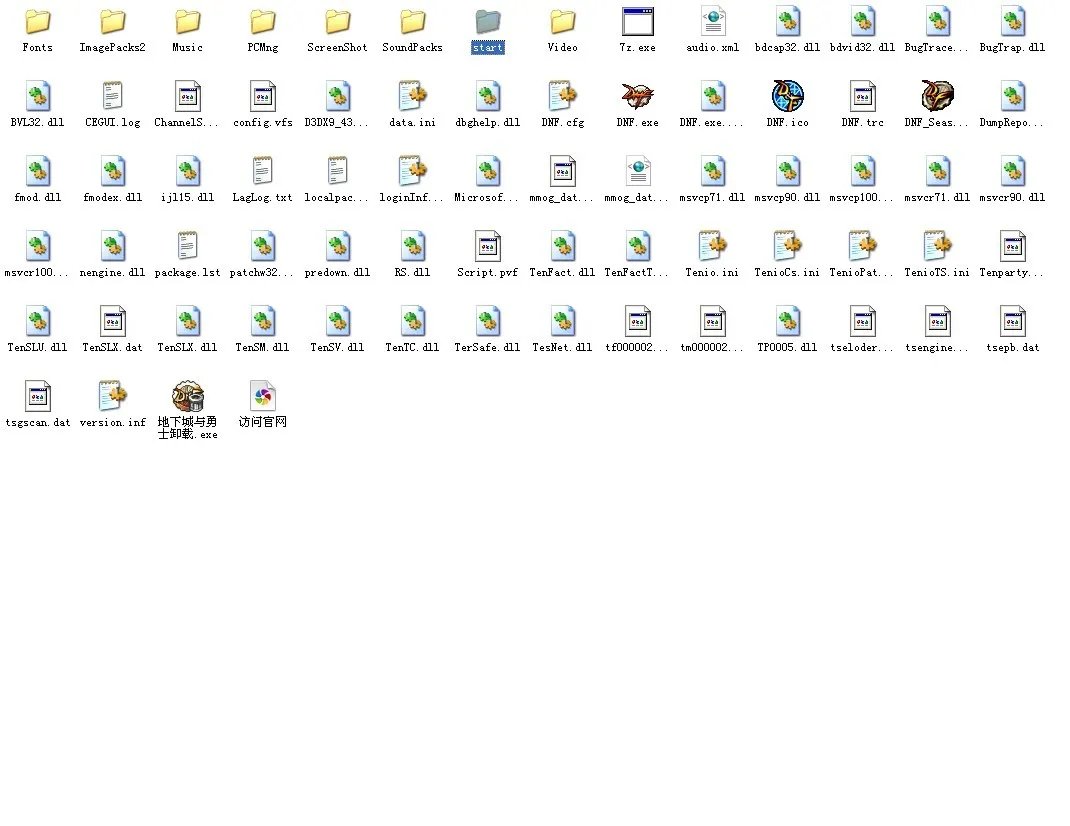1070x826 pixels.
Task: Click the BugTrap.dll file icon
Action: click(1012, 22)
